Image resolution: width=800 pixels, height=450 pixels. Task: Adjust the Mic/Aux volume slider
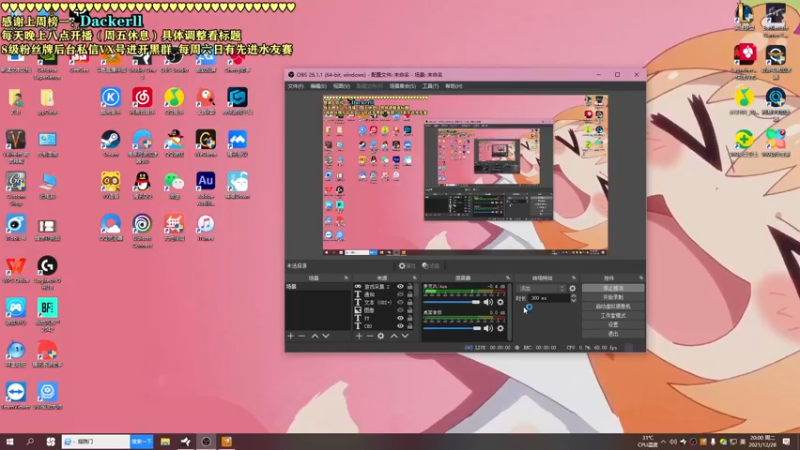click(x=452, y=302)
